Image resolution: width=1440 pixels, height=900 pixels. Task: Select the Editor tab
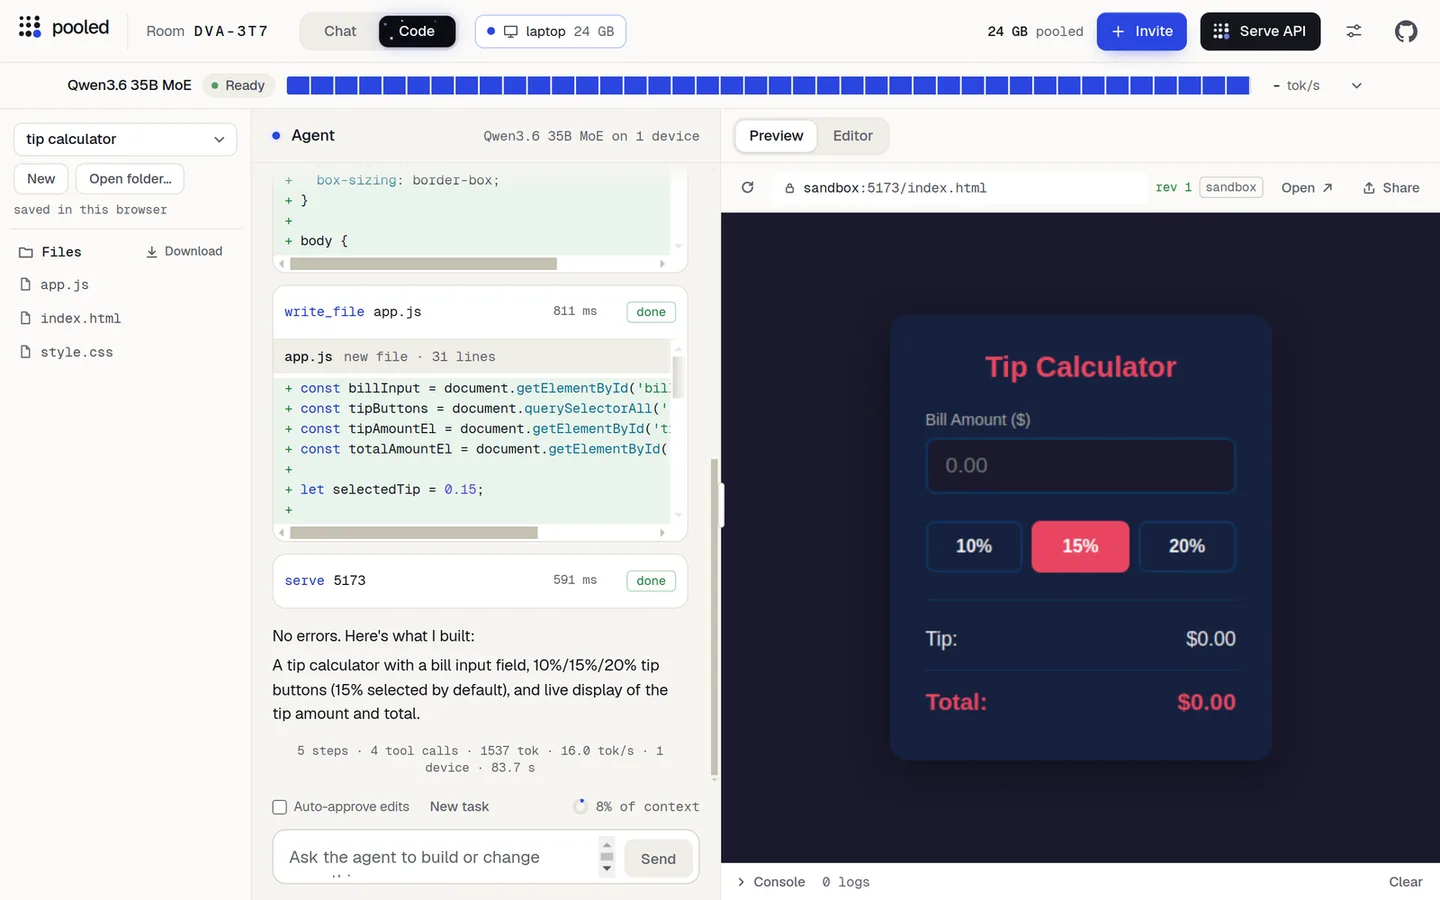coord(853,136)
